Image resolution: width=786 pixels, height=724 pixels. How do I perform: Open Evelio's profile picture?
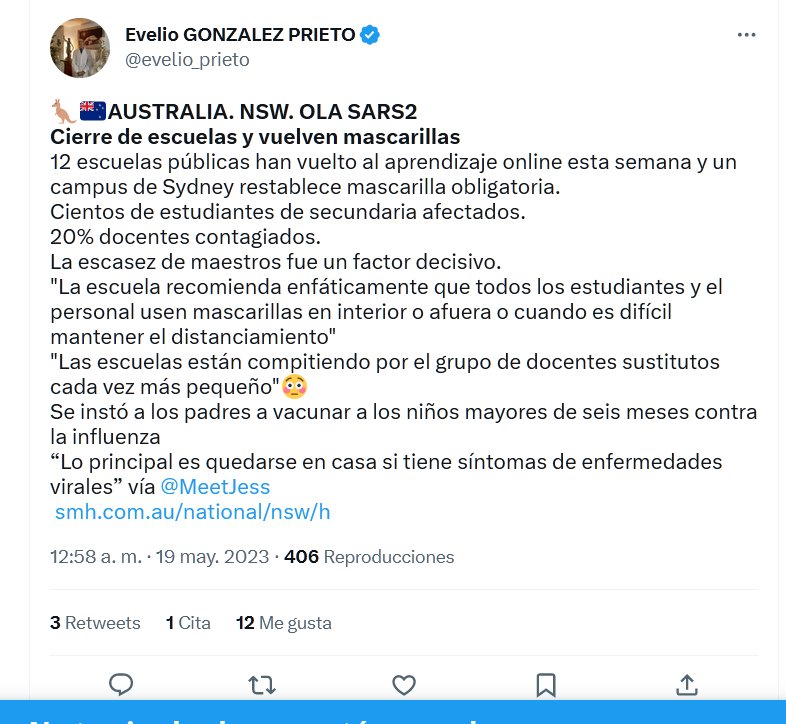tap(79, 47)
